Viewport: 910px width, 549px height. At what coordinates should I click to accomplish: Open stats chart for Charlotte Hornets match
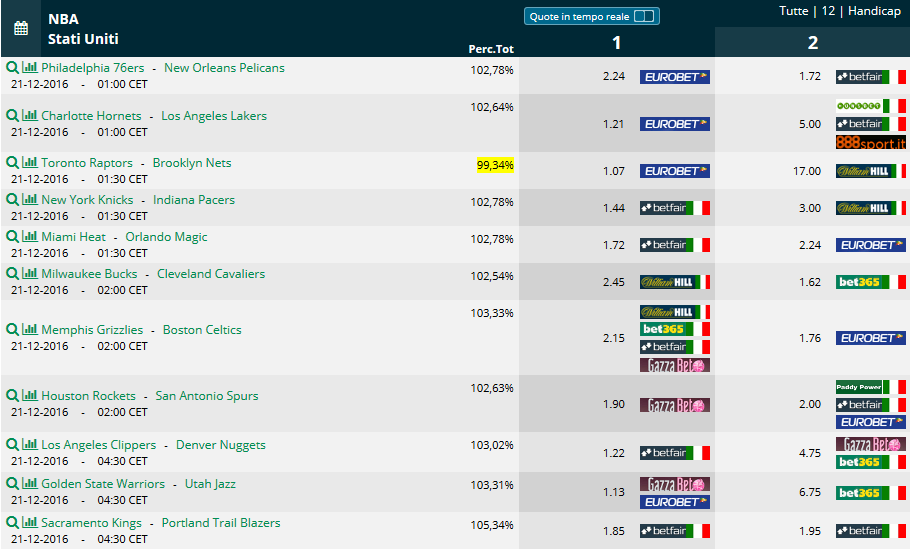pyautogui.click(x=30, y=115)
